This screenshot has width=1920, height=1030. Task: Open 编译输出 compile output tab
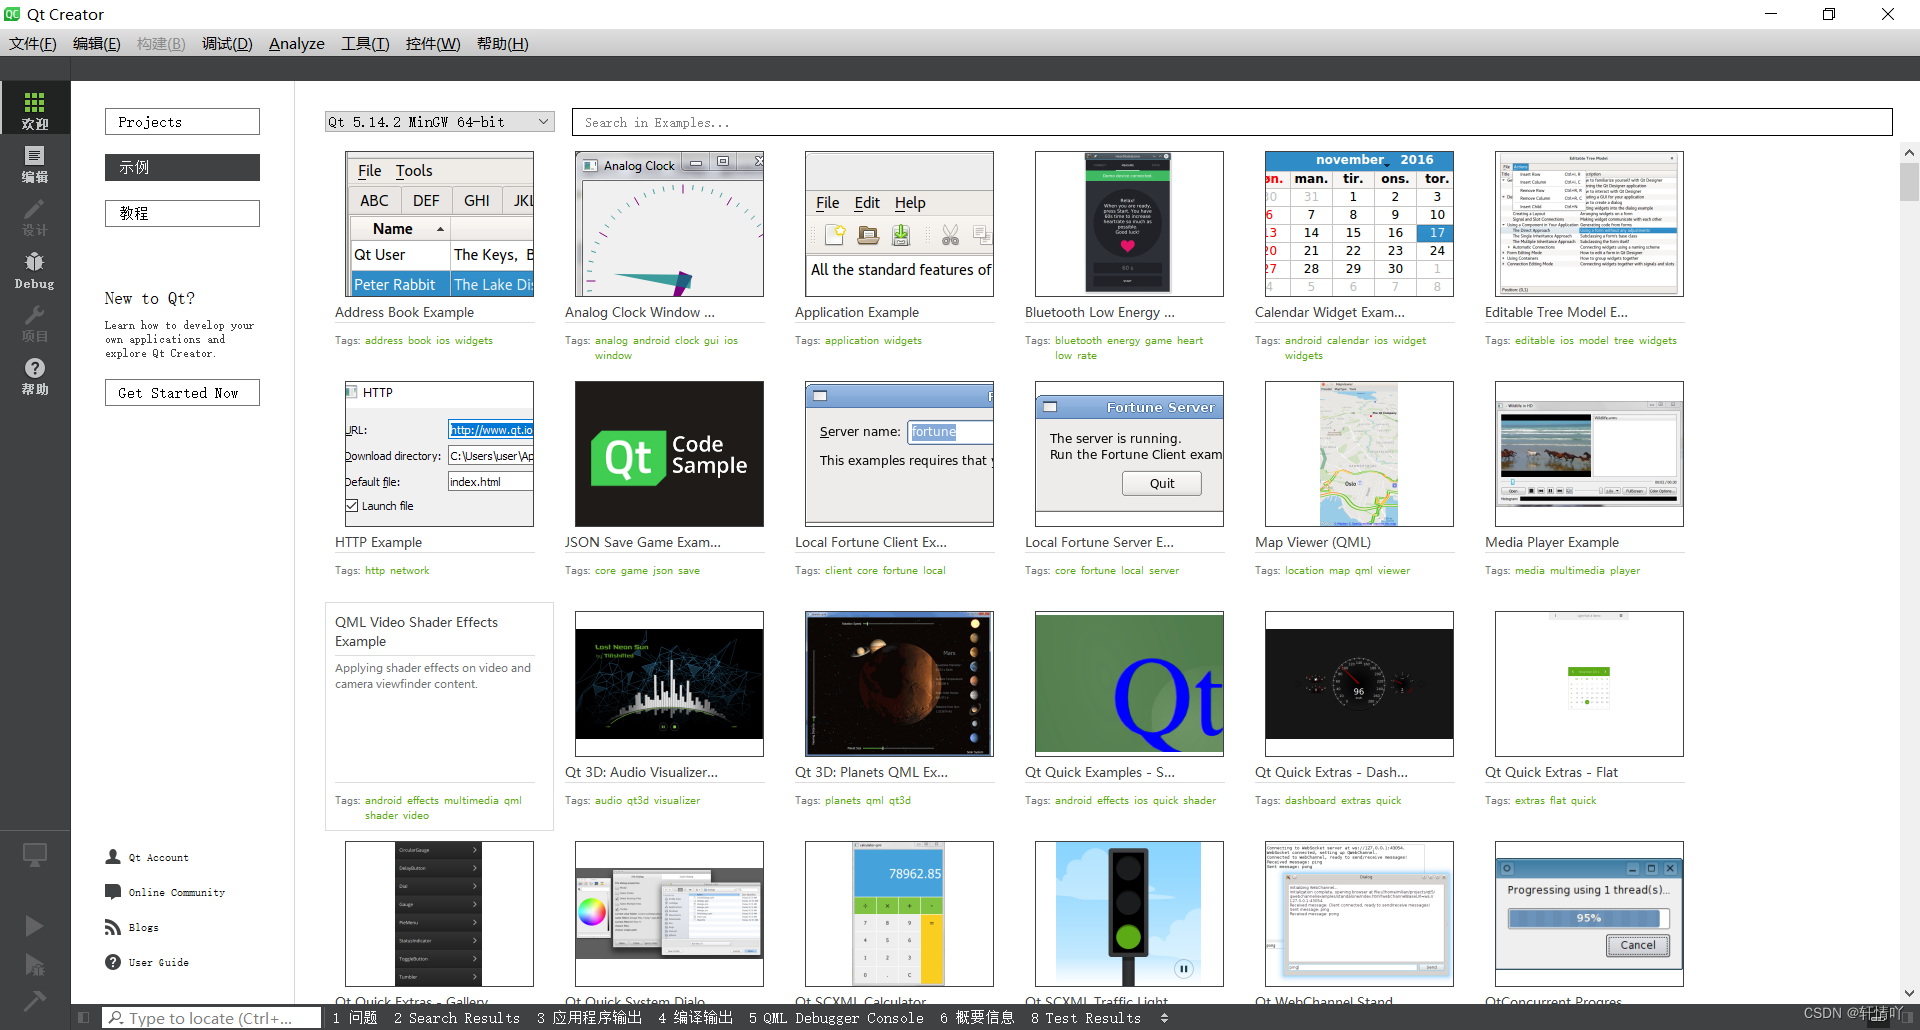pos(695,1018)
